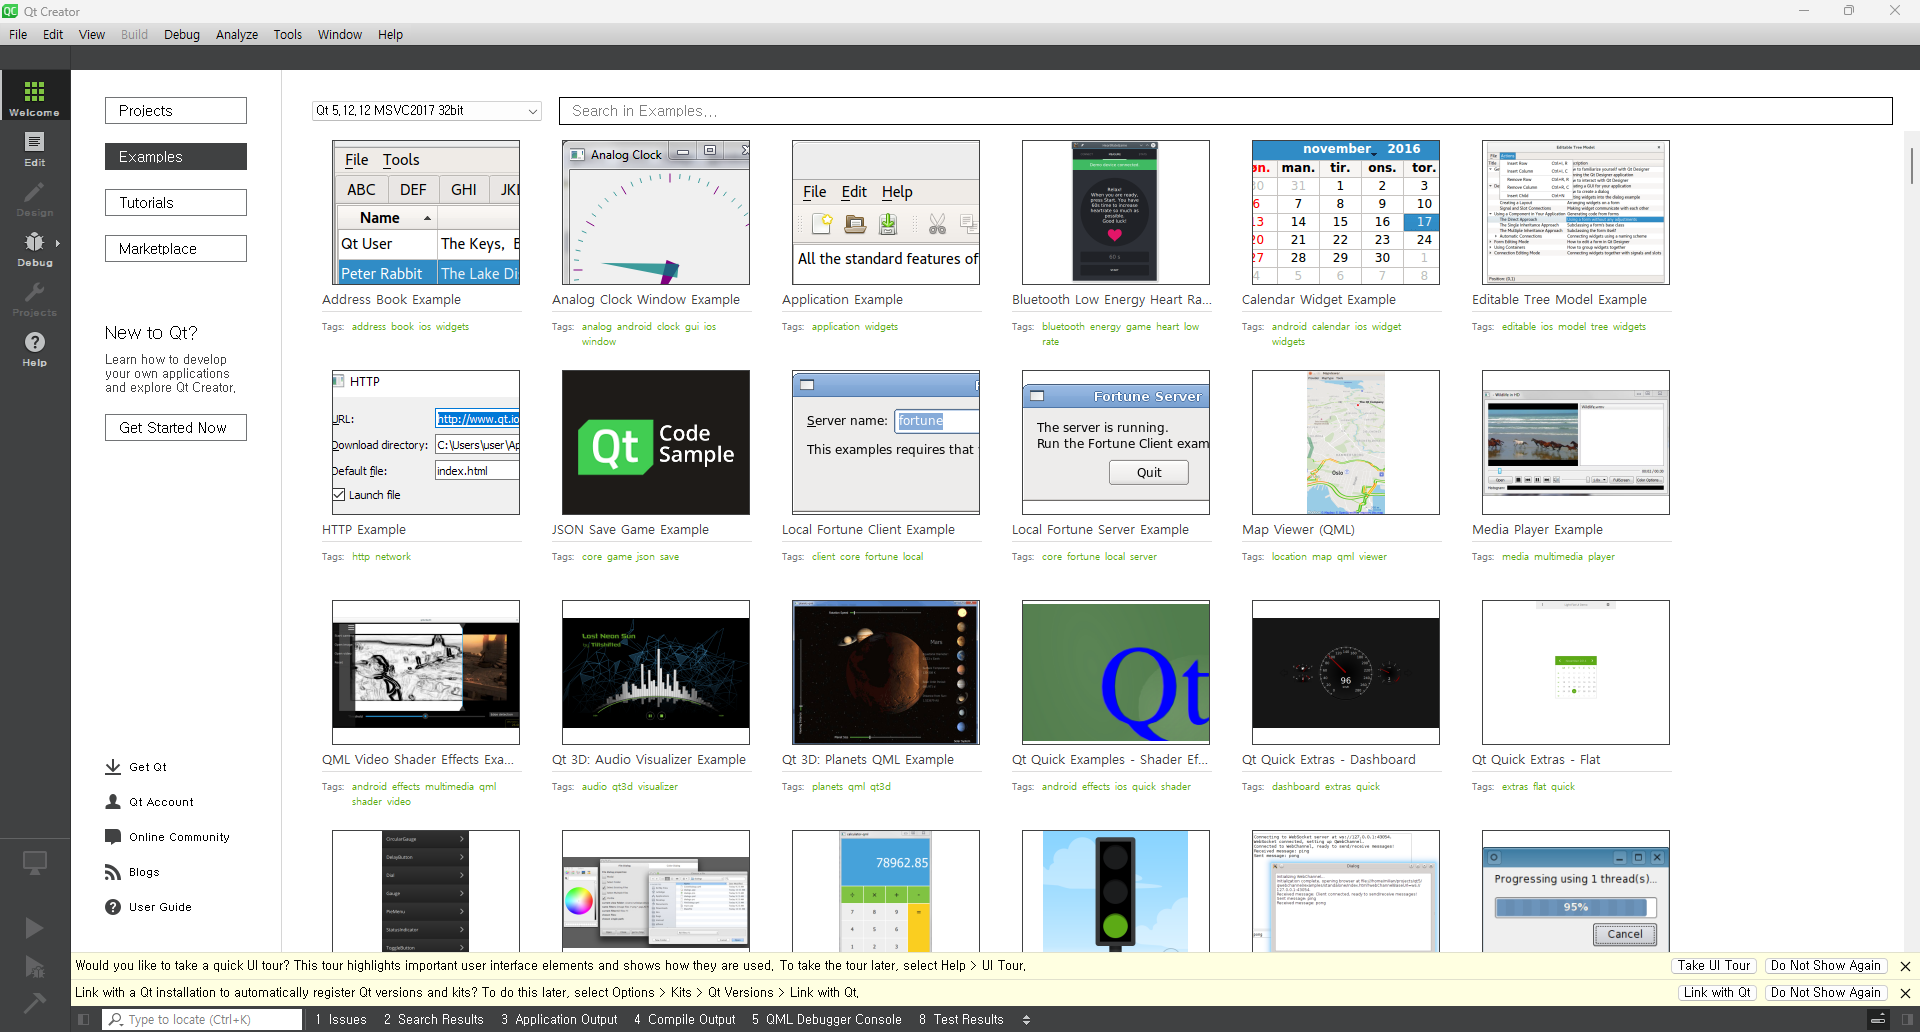Open the Help menu
Image resolution: width=1920 pixels, height=1032 pixels.
coord(390,34)
